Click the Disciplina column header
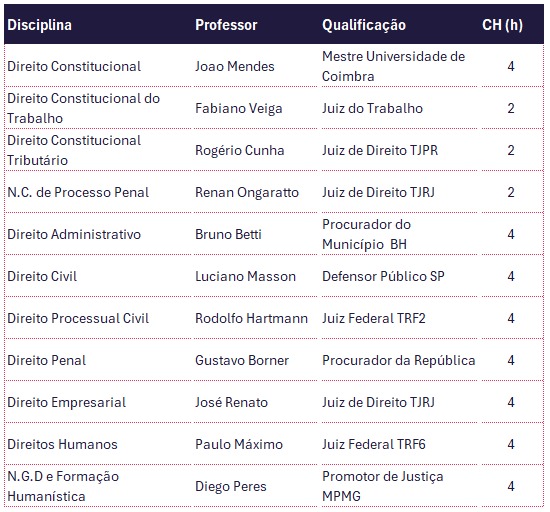Screen dimensions: 550x512 (98, 25)
